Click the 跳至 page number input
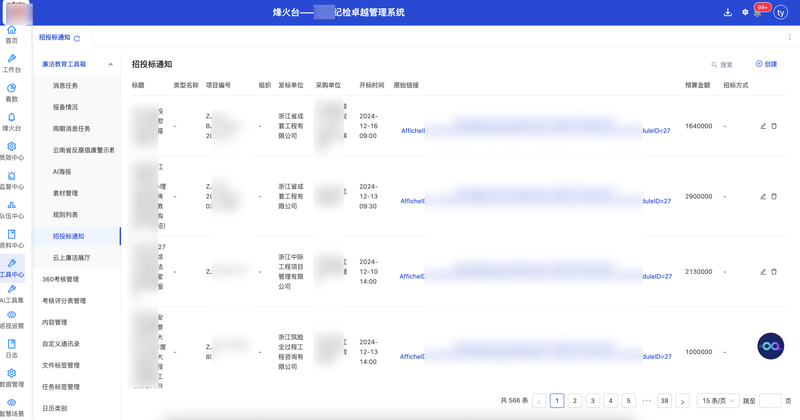 tap(770, 401)
